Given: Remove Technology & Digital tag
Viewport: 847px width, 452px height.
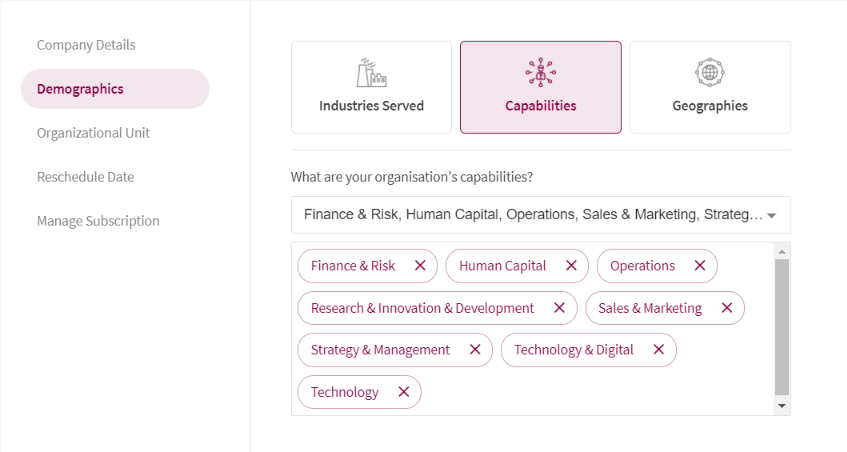Looking at the screenshot, I should (658, 350).
